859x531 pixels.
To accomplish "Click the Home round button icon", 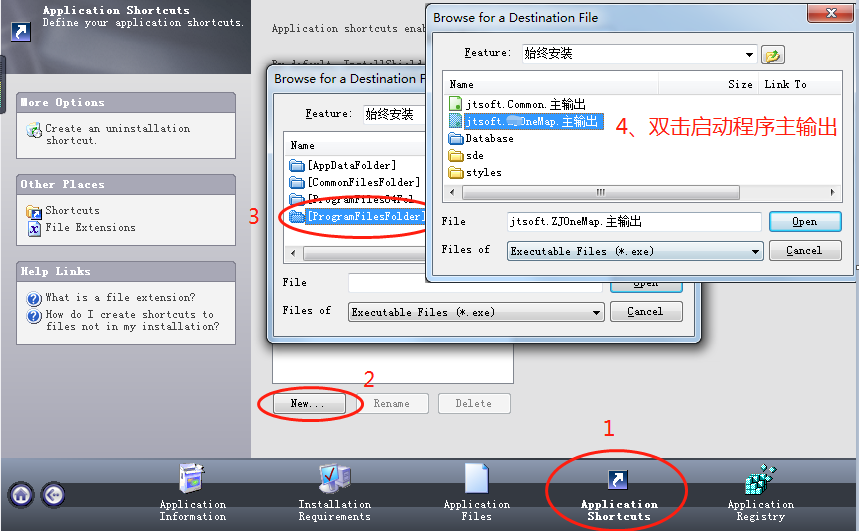I will tap(21, 495).
